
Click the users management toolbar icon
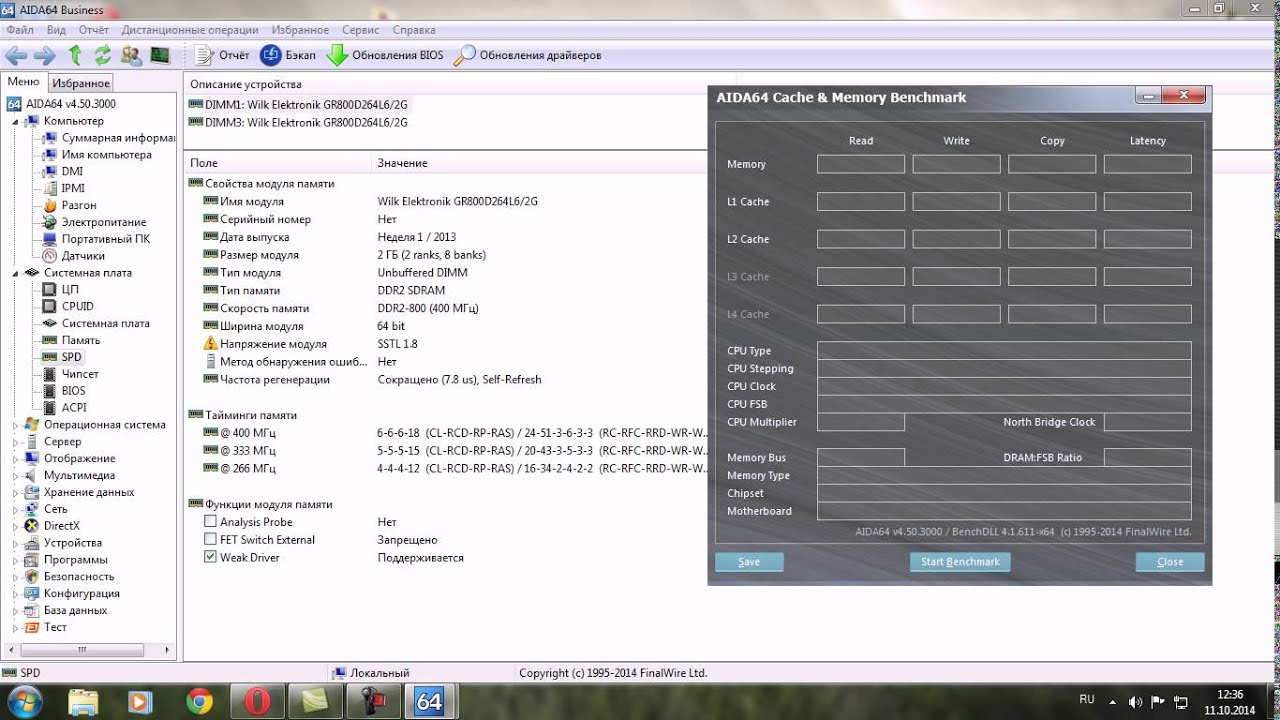[131, 55]
